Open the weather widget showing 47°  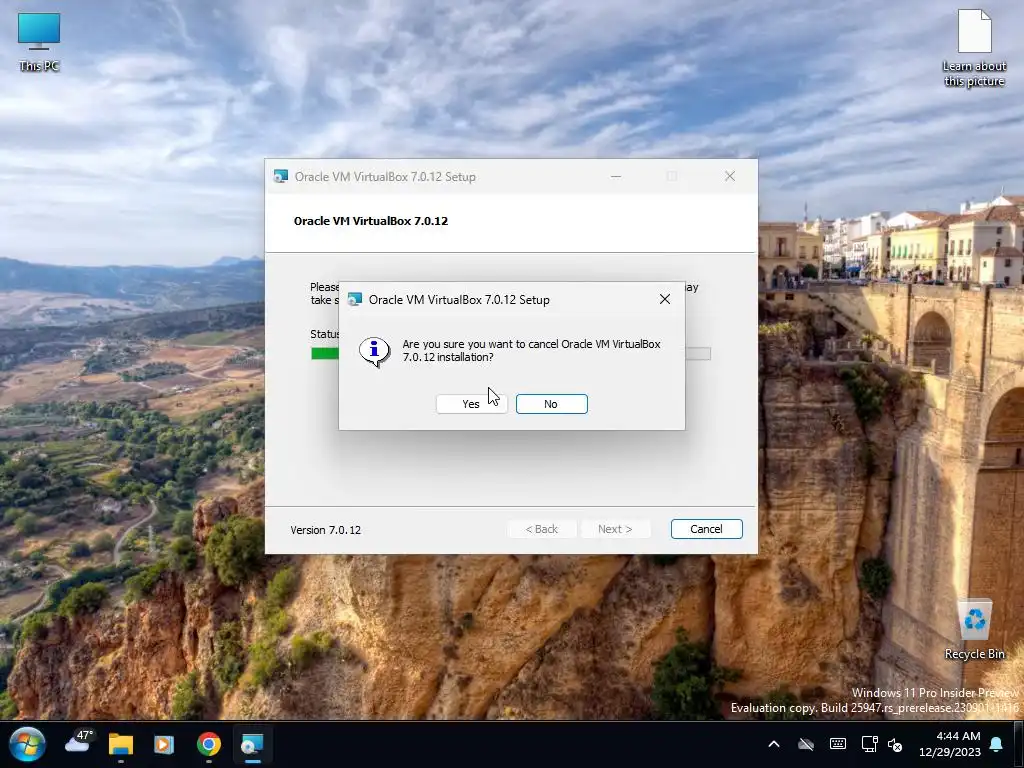[x=79, y=743]
